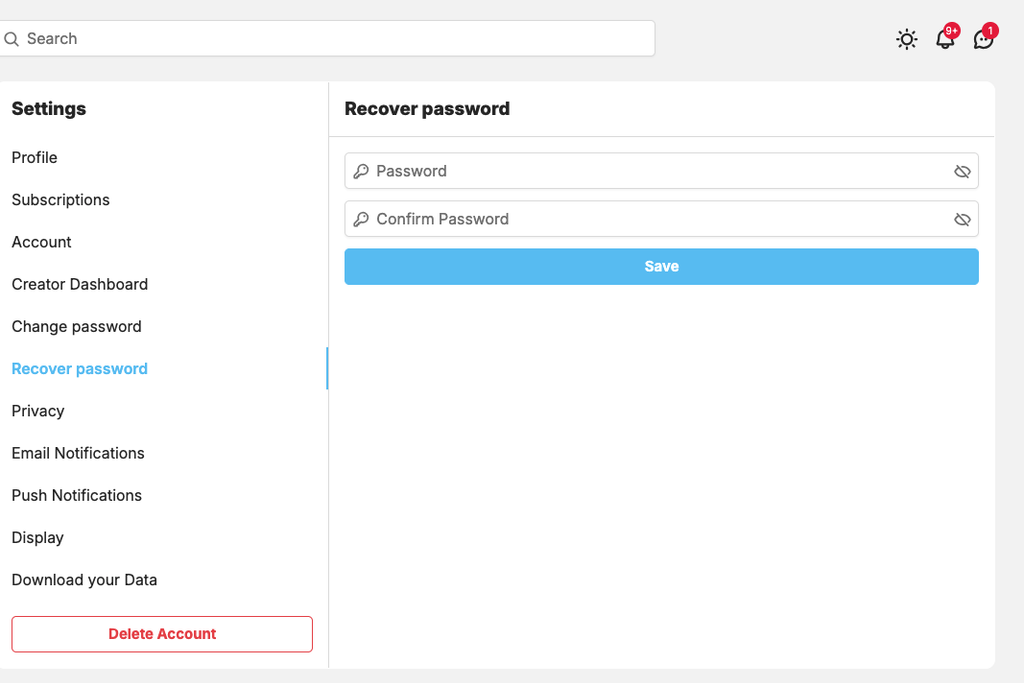This screenshot has width=1024, height=683.
Task: Save the new password
Action: point(662,266)
